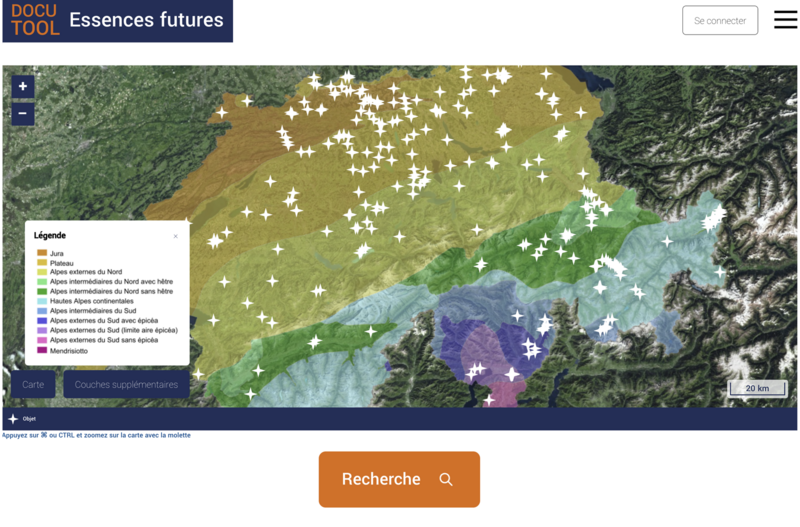Click Alpes externes du Nord legend item
The height and width of the screenshot is (527, 800).
click(86, 273)
